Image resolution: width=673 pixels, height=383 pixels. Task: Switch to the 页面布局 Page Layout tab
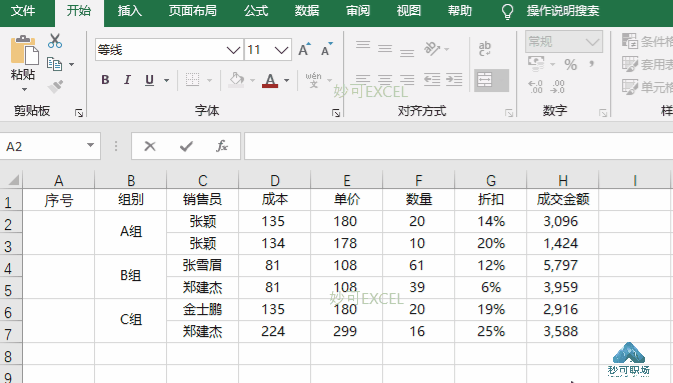tap(192, 11)
